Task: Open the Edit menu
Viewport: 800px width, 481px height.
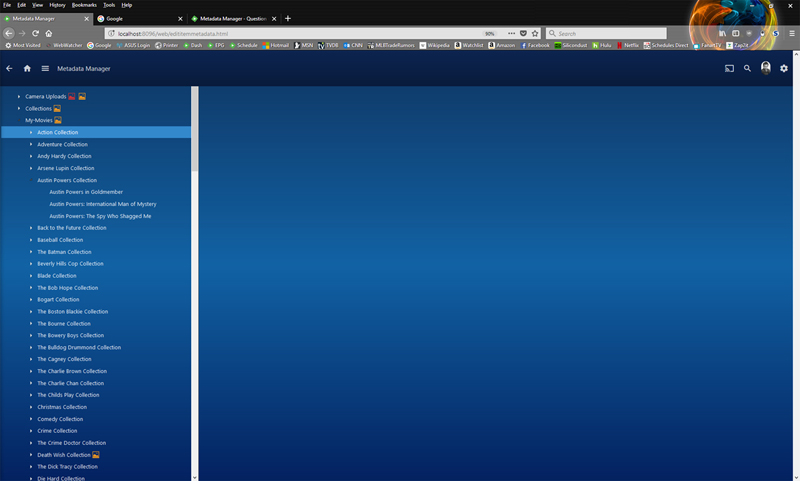Action: tap(21, 5)
